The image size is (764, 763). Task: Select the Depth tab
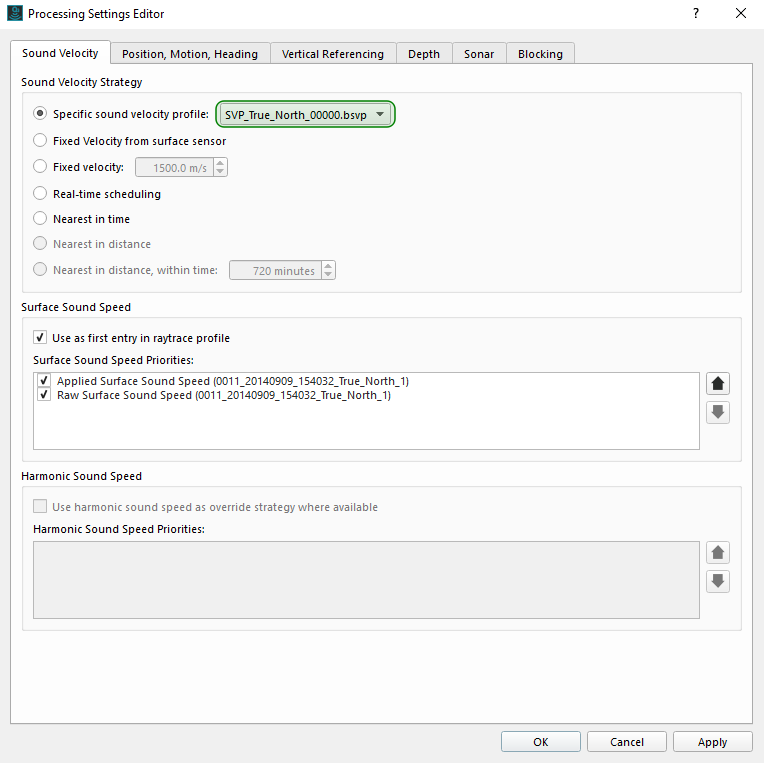(424, 54)
